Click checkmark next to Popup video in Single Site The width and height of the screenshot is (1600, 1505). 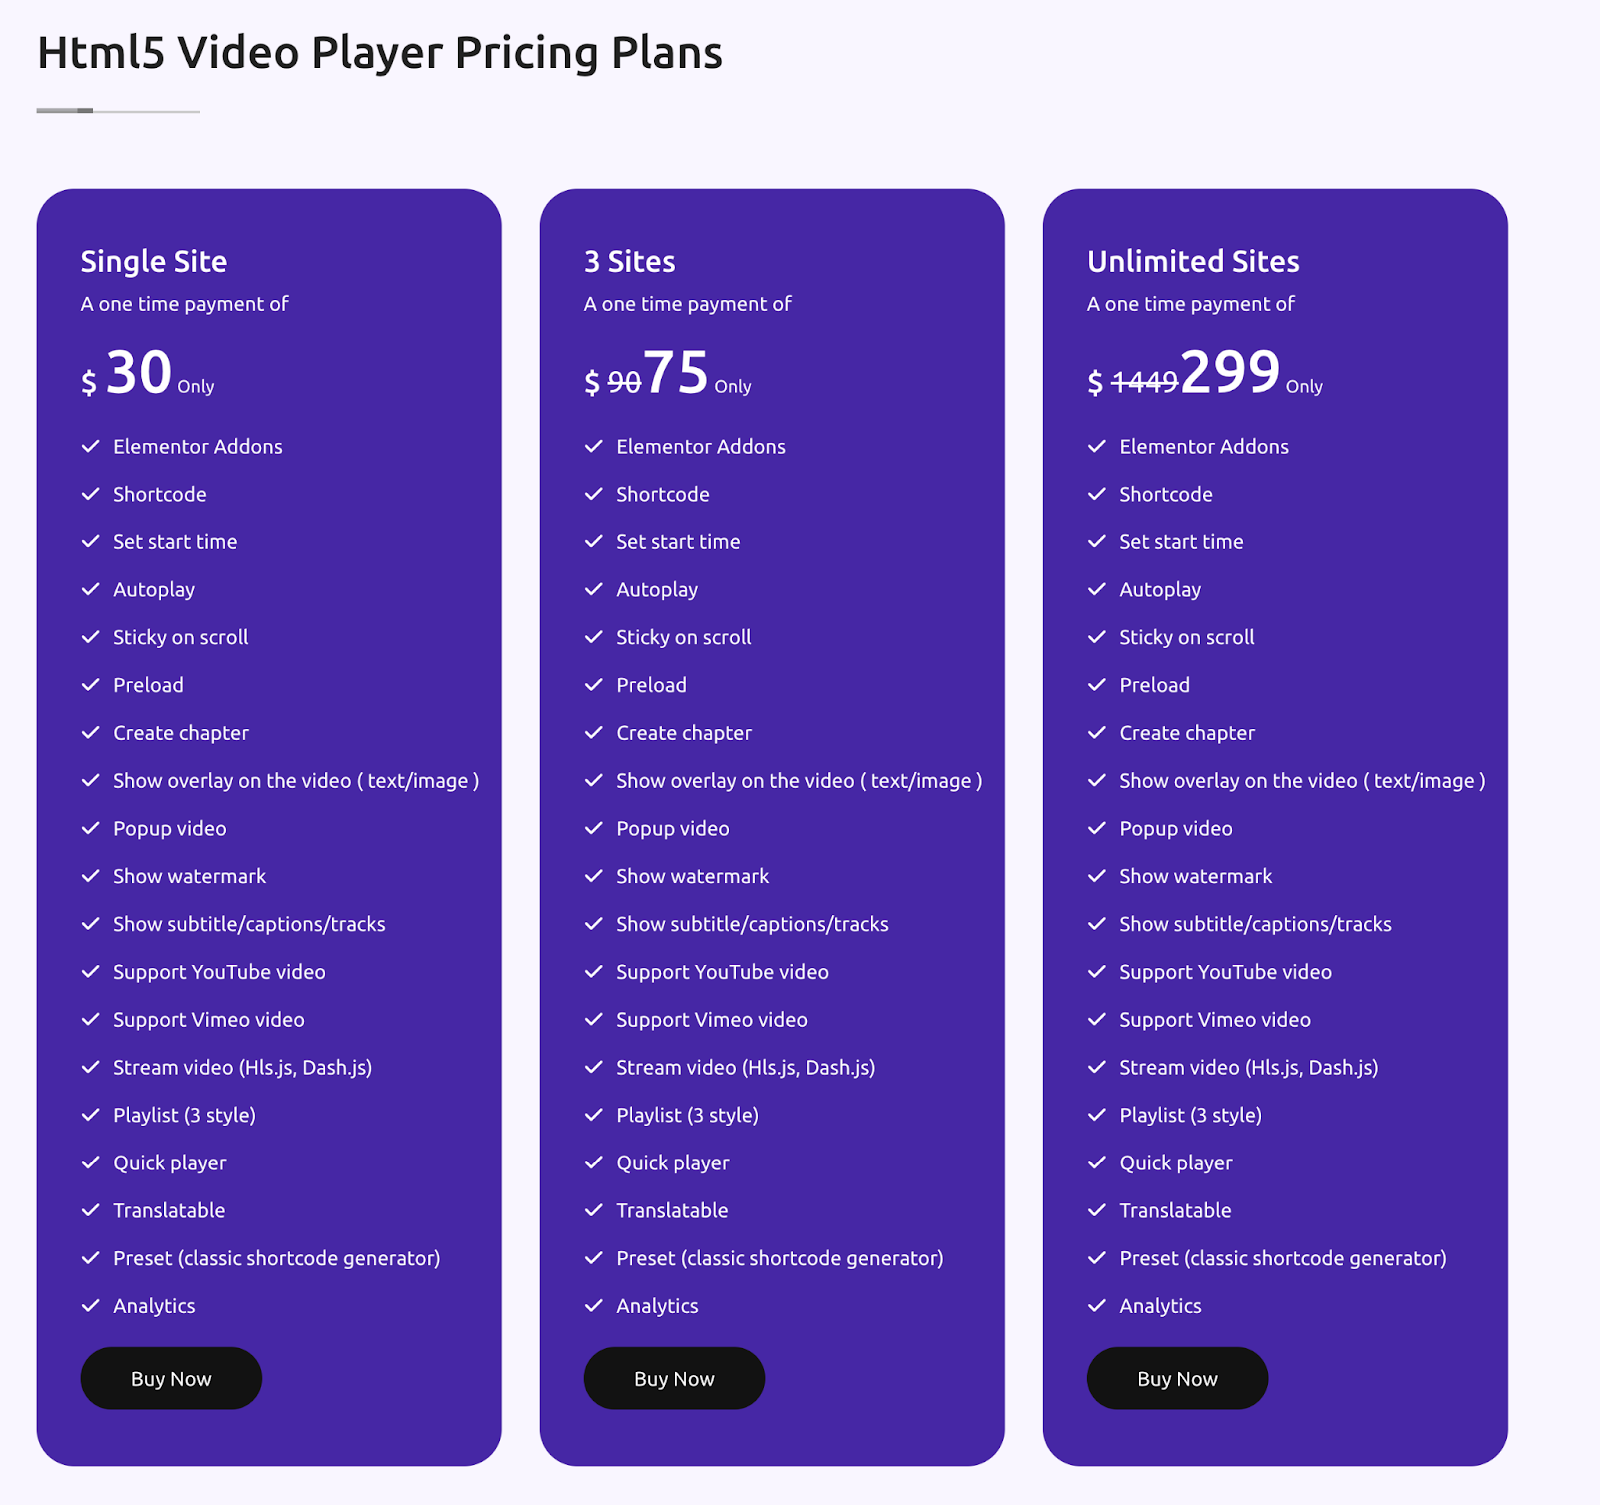point(91,828)
